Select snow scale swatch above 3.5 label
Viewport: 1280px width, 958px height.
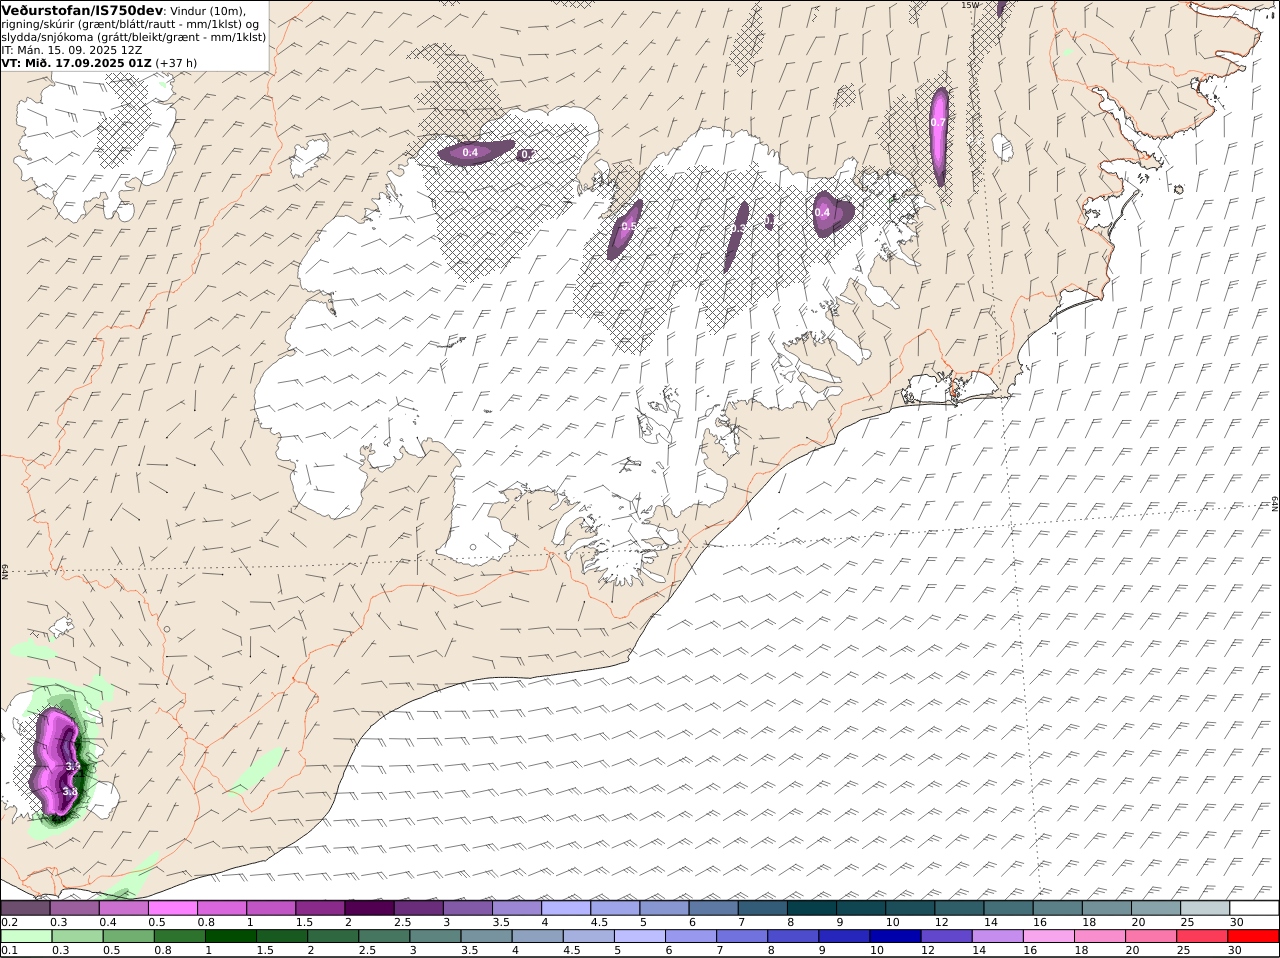pos(516,908)
